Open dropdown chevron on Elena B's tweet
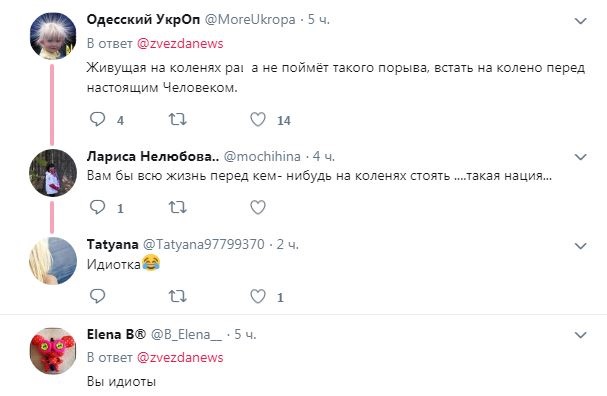The width and height of the screenshot is (607, 396). (580, 335)
